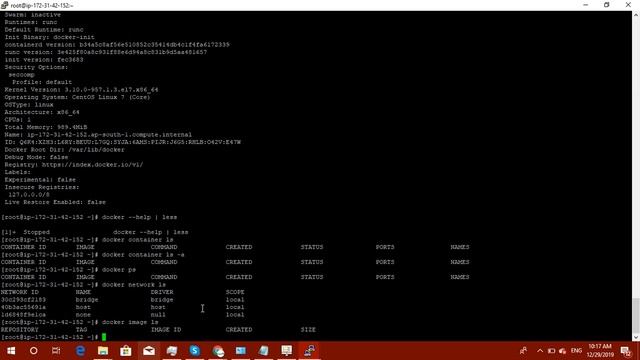Change the ENG input language
640x360 pixels.
[576, 351]
